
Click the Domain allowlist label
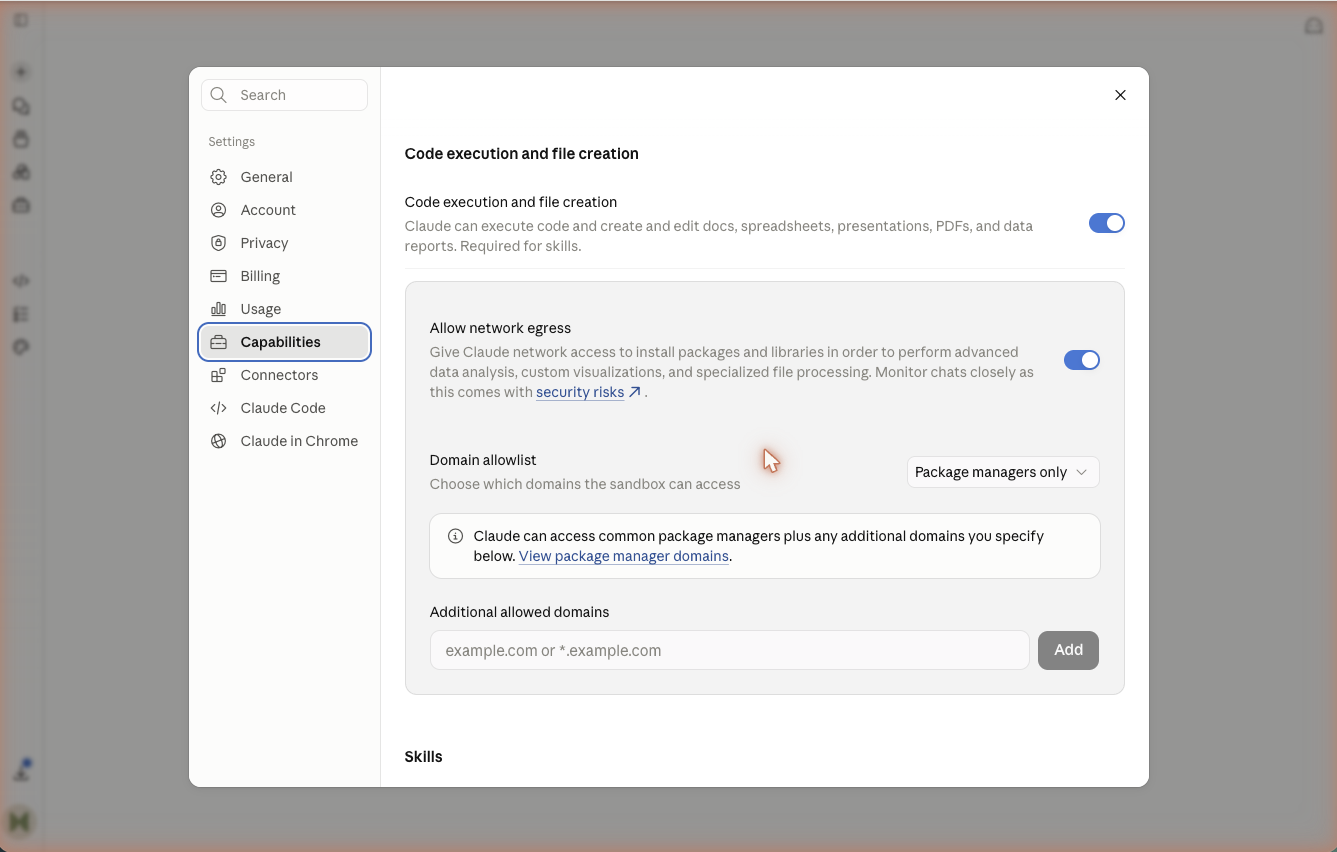click(x=483, y=460)
